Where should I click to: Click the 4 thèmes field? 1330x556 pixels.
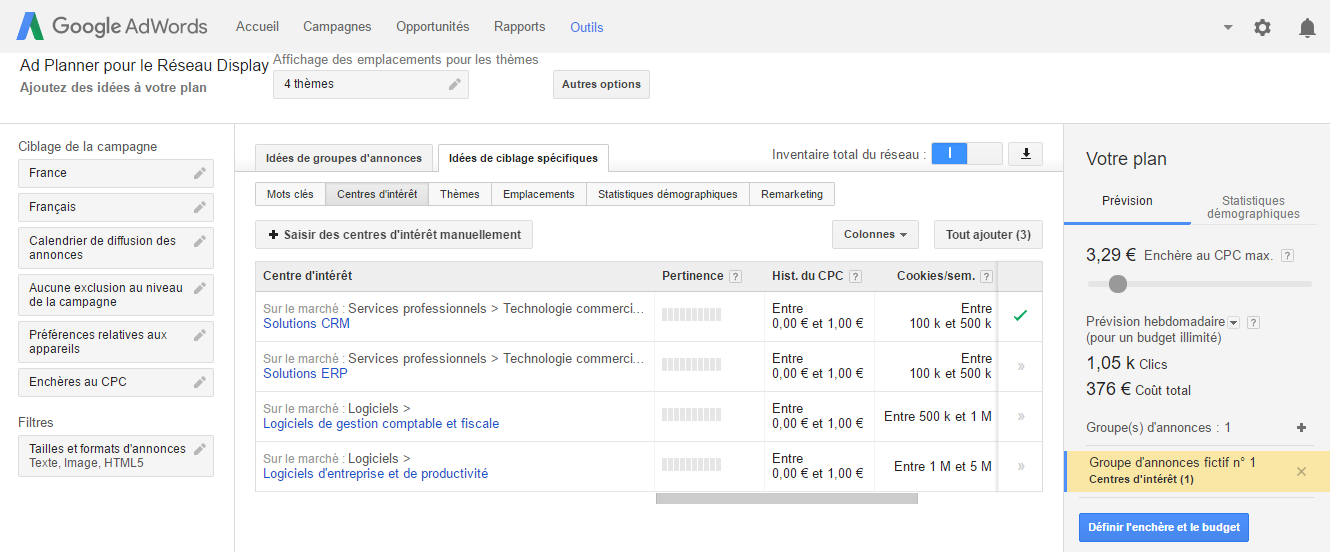[370, 85]
